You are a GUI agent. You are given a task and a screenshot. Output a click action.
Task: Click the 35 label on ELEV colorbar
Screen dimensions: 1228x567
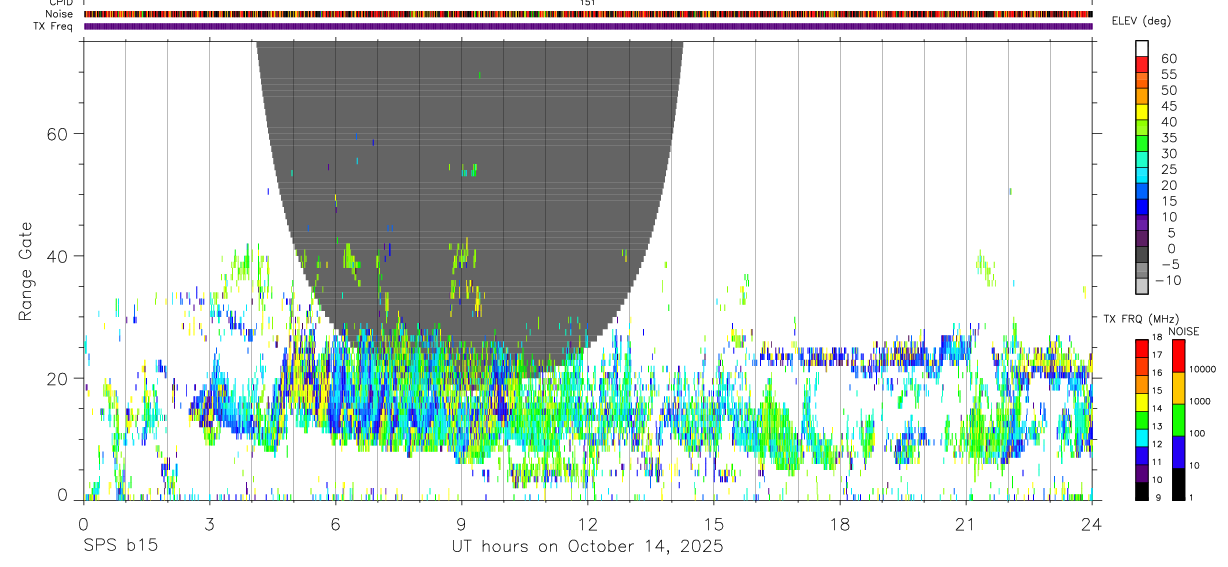(1168, 138)
